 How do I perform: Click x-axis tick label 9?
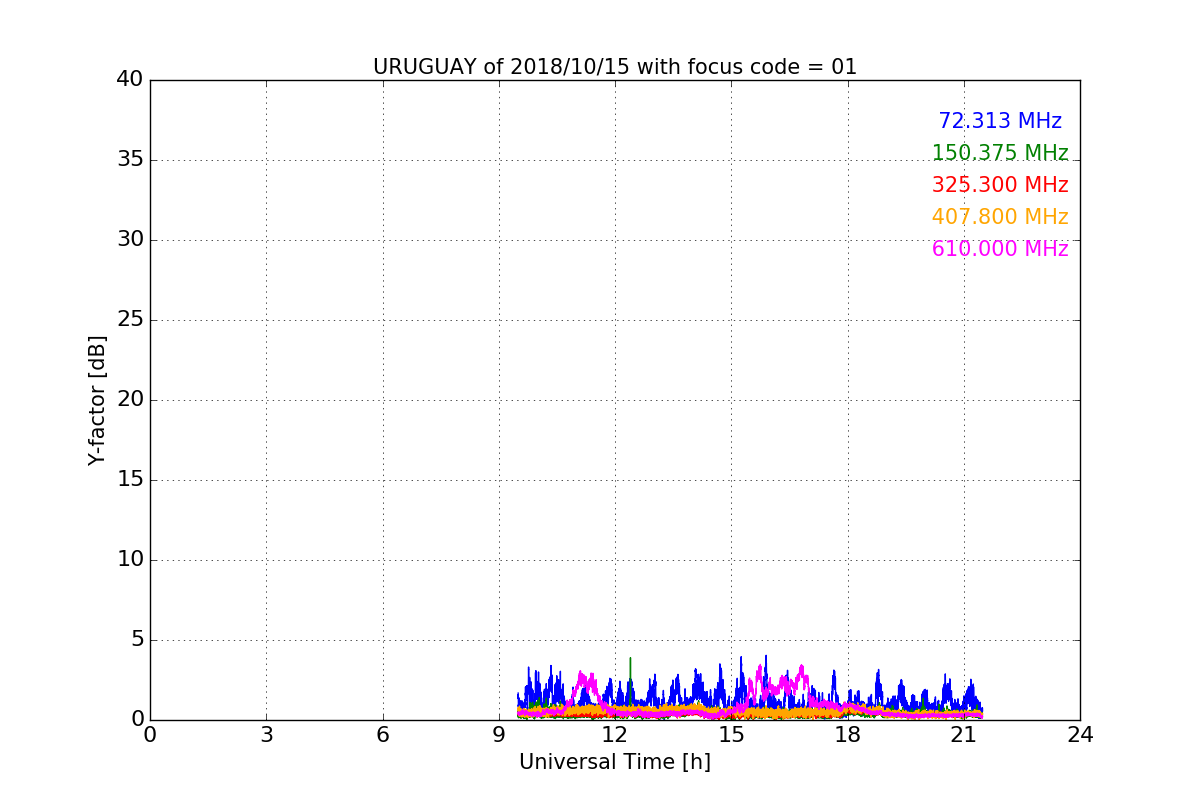pos(499,735)
